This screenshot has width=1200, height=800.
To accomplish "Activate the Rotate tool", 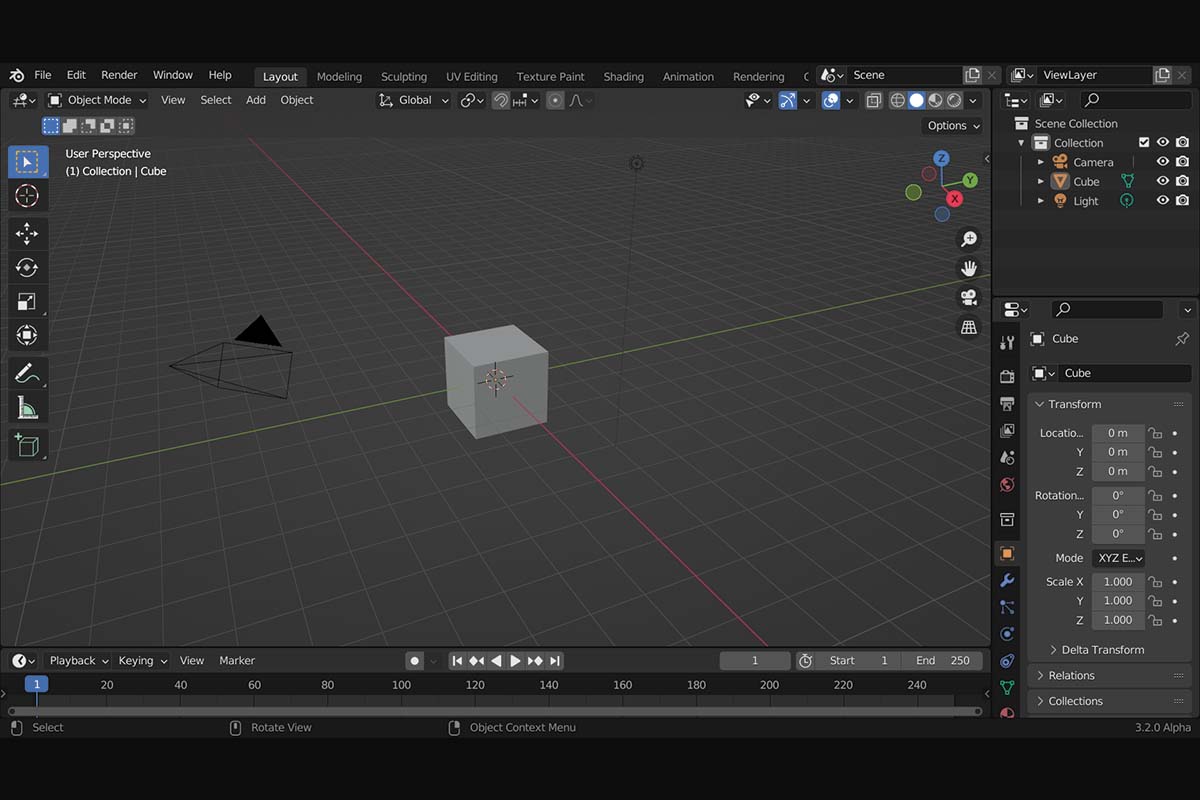I will (x=28, y=267).
